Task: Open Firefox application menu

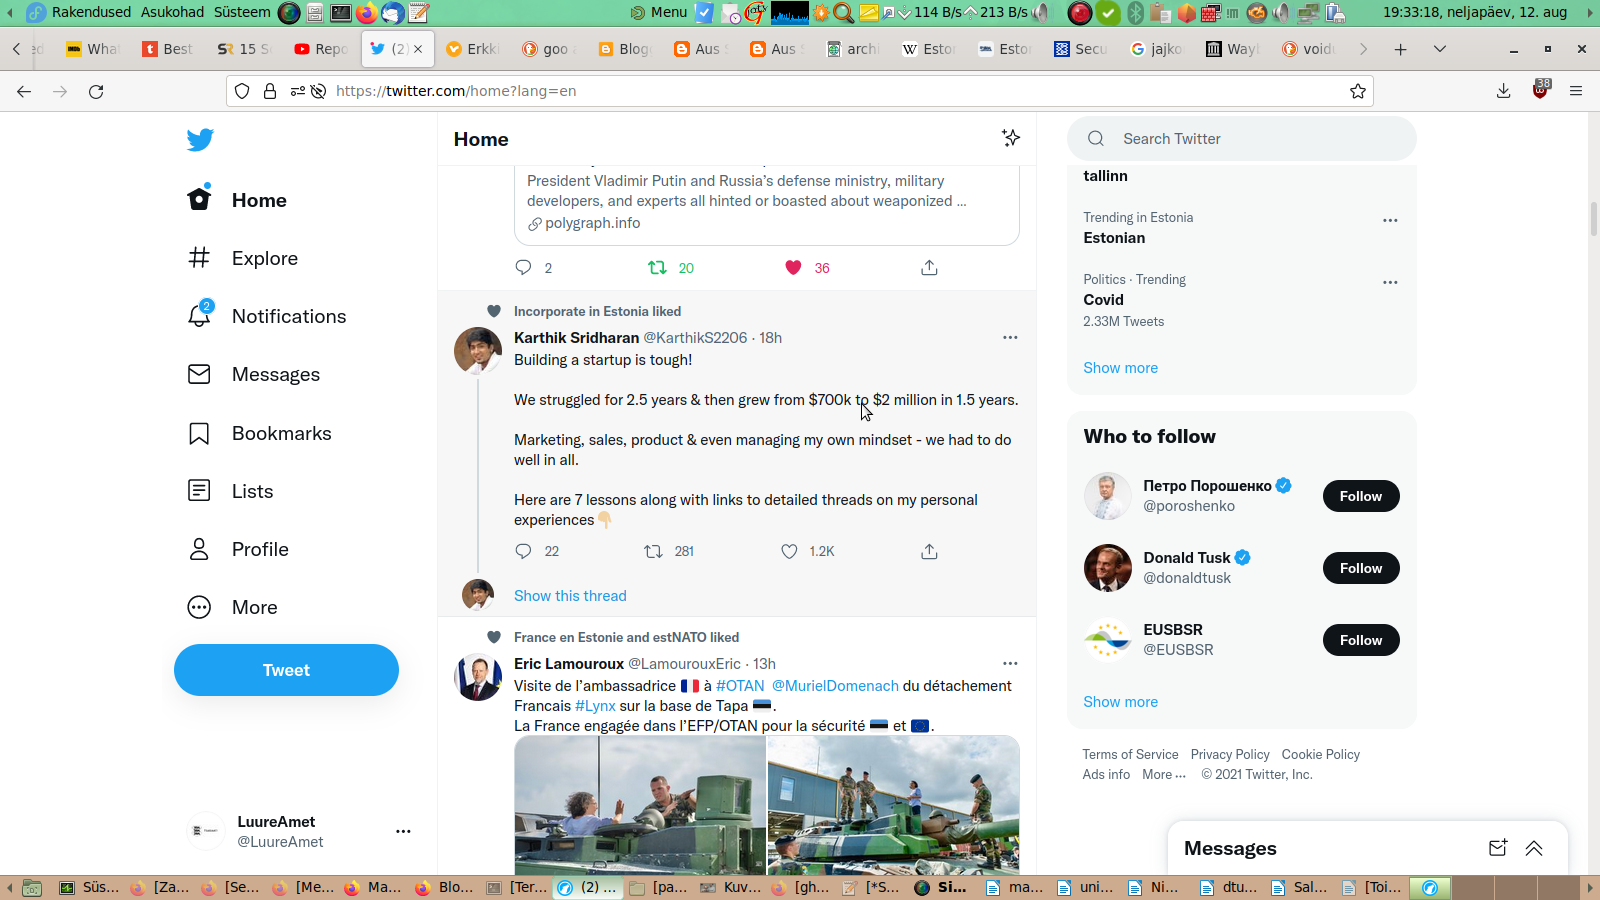Action: pyautogui.click(x=1576, y=91)
